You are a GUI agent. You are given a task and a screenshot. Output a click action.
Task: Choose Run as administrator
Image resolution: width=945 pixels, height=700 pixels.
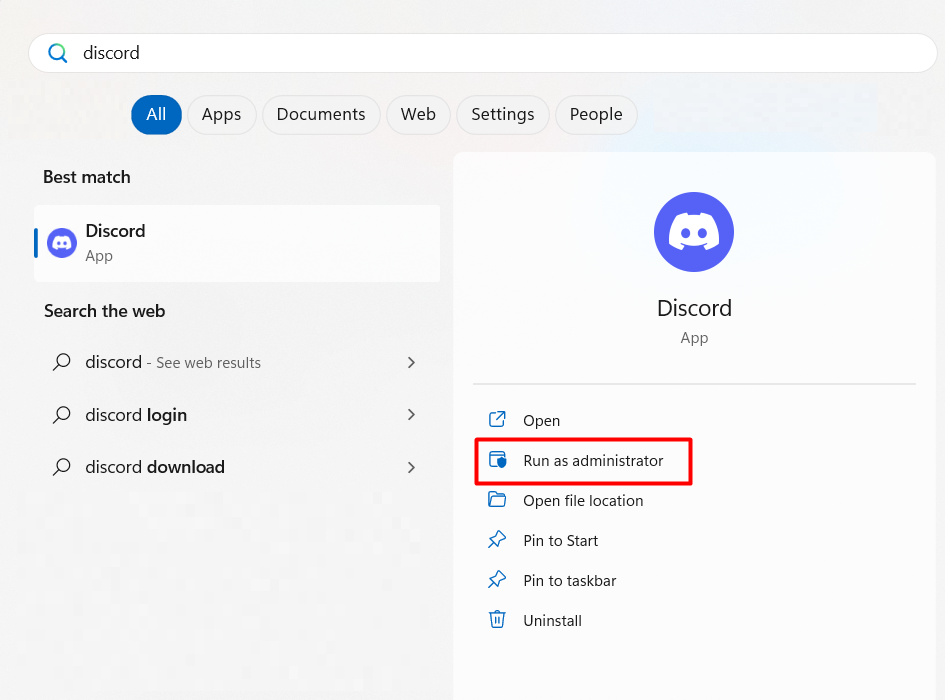click(x=593, y=461)
